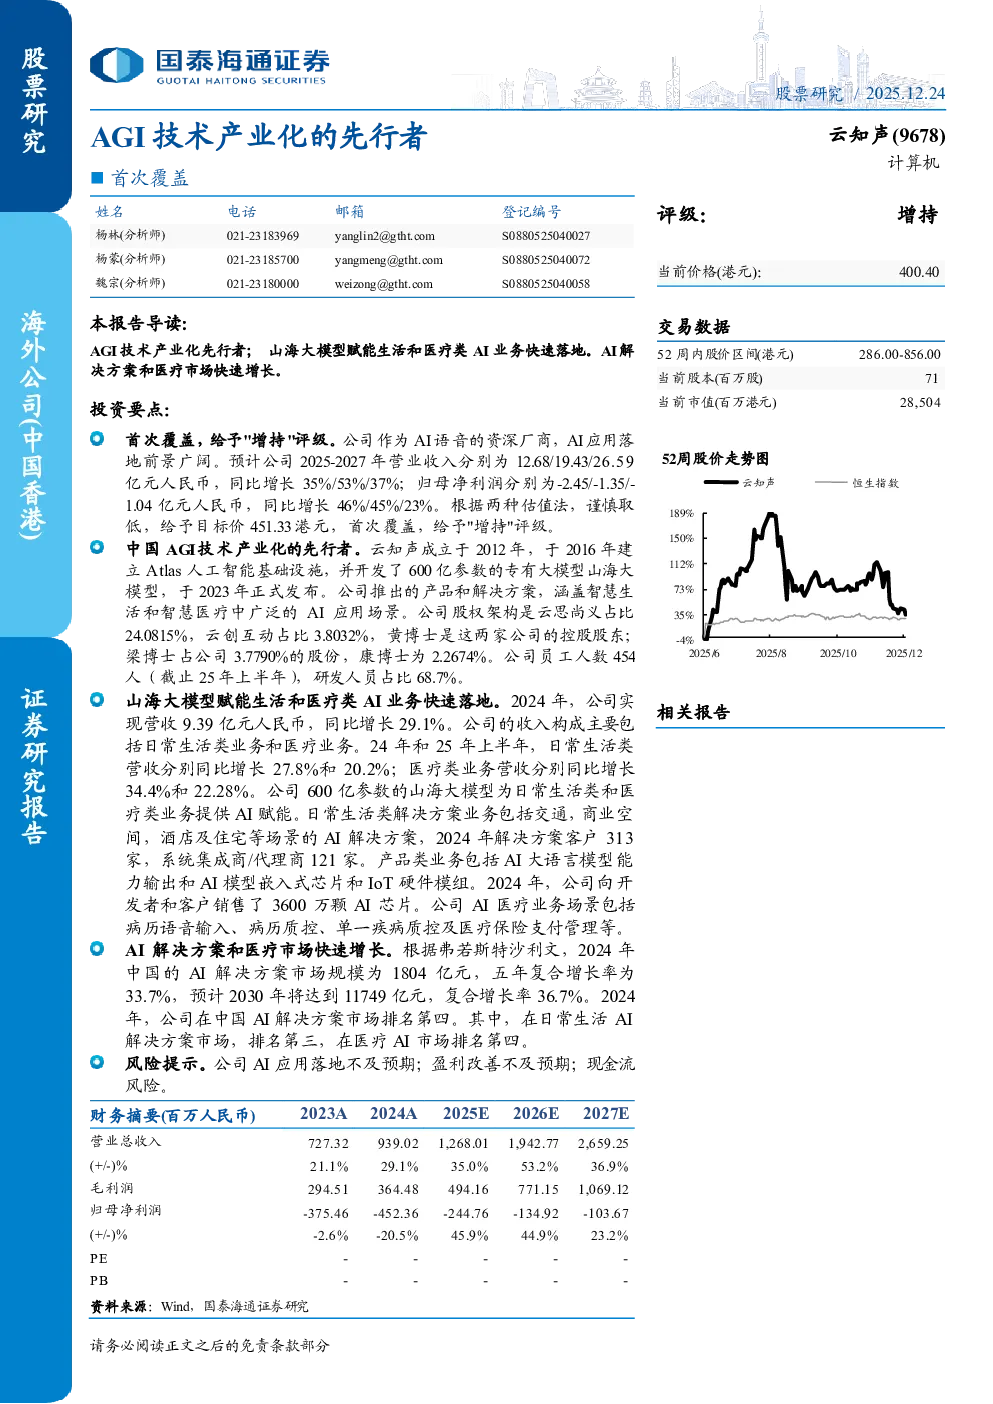Click the '证券研究报告' sidebar label
Image resolution: width=993 pixels, height=1404 pixels.
point(34,767)
